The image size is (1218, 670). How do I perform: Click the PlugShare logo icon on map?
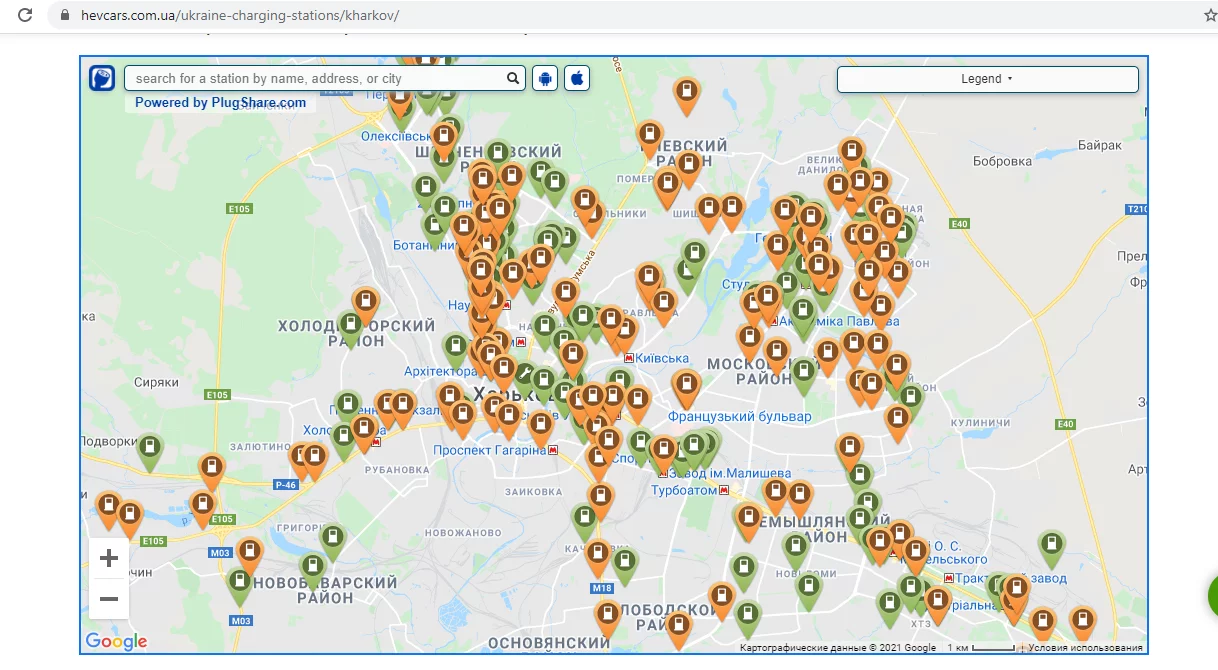coord(102,78)
